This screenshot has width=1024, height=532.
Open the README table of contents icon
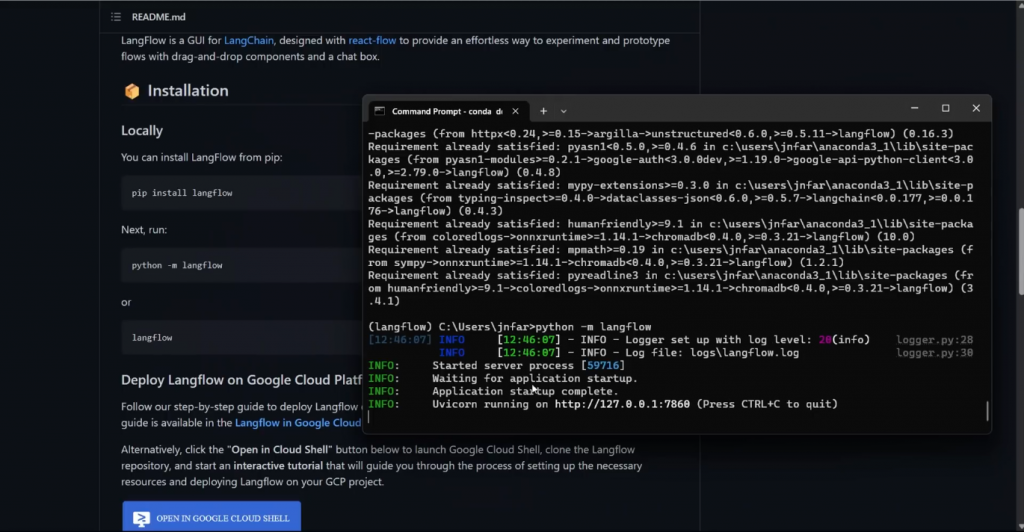pyautogui.click(x=116, y=17)
